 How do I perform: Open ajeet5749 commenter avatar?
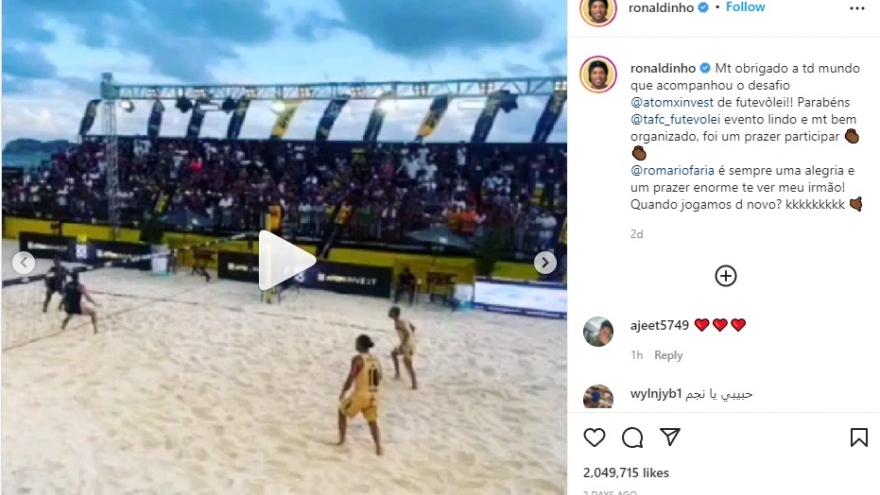point(598,331)
